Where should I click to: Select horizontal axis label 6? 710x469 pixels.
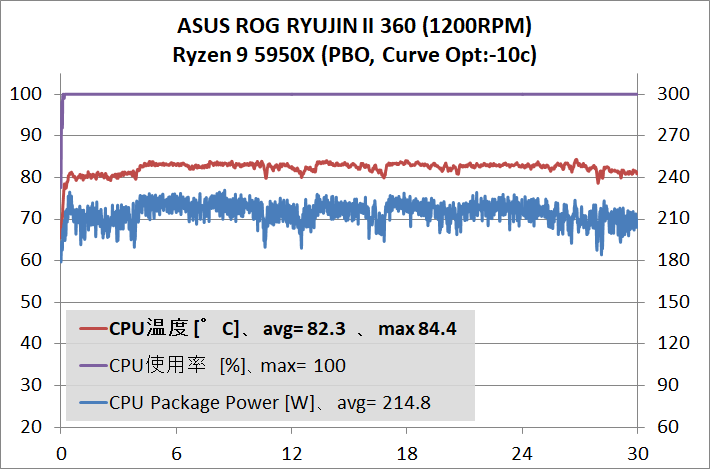pyautogui.click(x=176, y=454)
